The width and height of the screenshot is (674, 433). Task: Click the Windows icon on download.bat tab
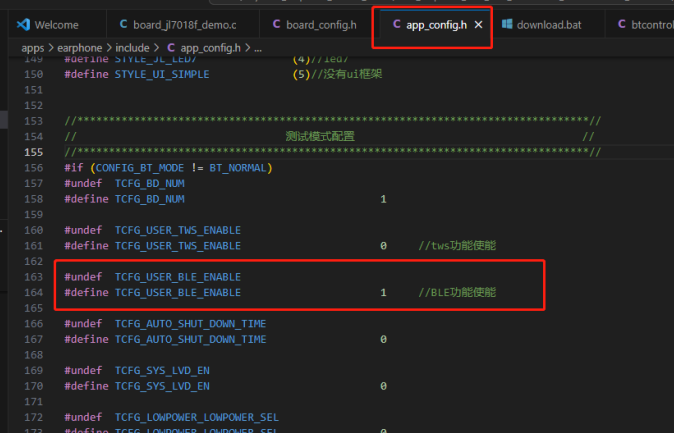pos(507,24)
